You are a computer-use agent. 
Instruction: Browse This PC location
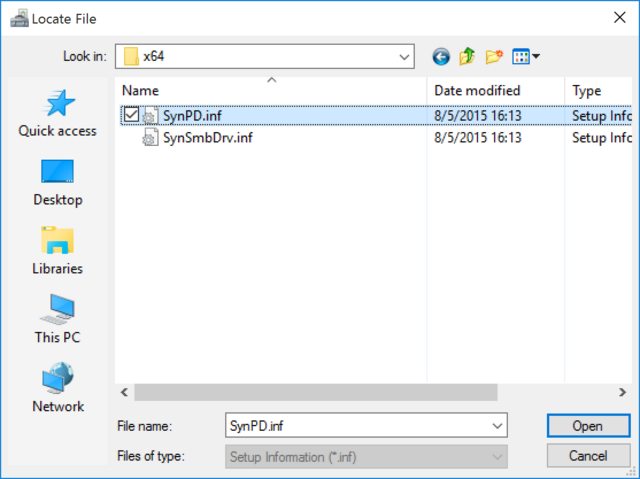point(58,319)
